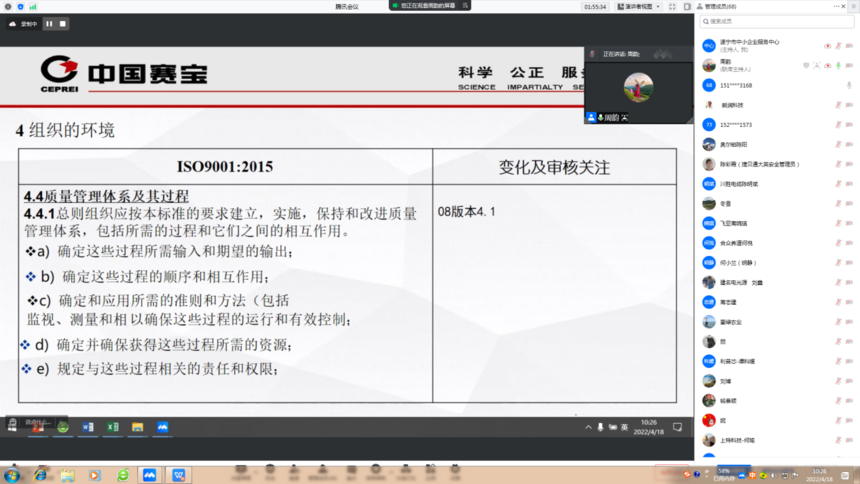Expand shared screen system tray chevron
The image size is (860, 484).
pos(588,427)
